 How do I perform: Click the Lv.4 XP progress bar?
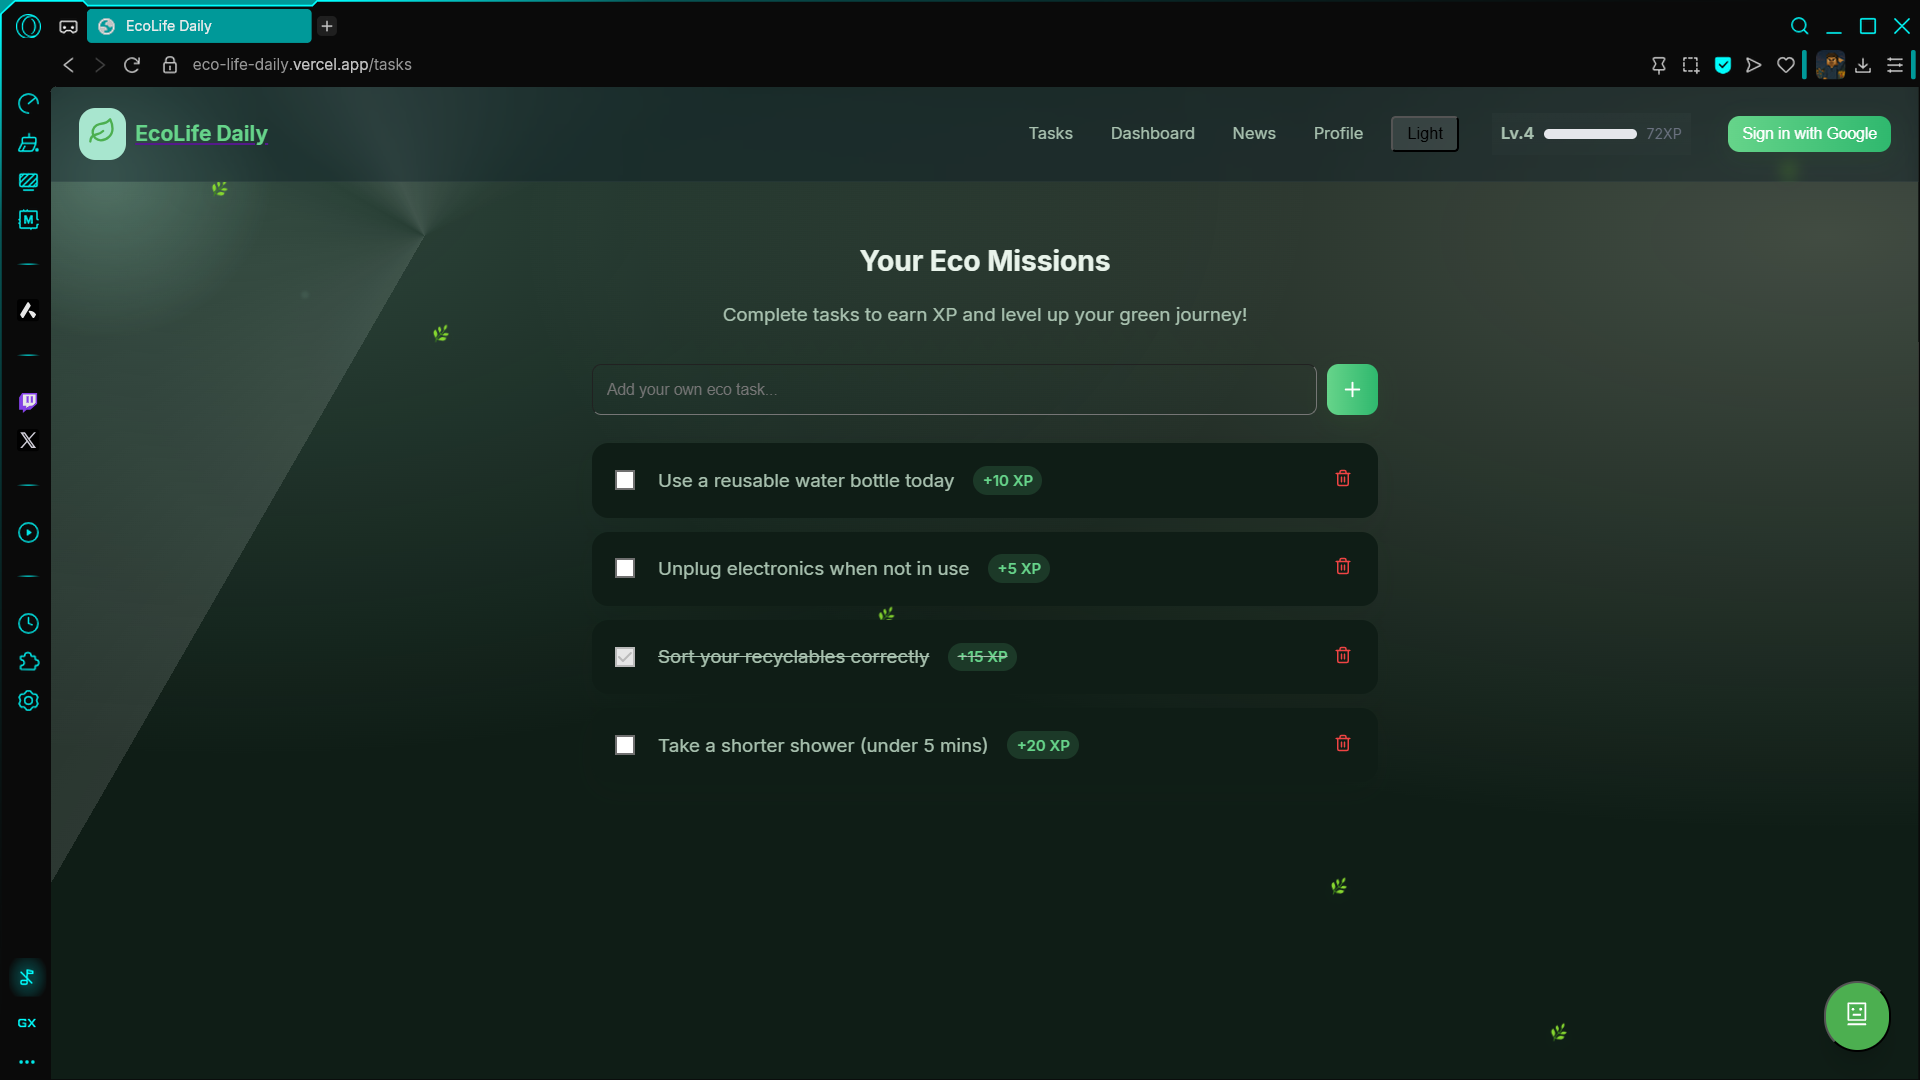[x=1589, y=134]
